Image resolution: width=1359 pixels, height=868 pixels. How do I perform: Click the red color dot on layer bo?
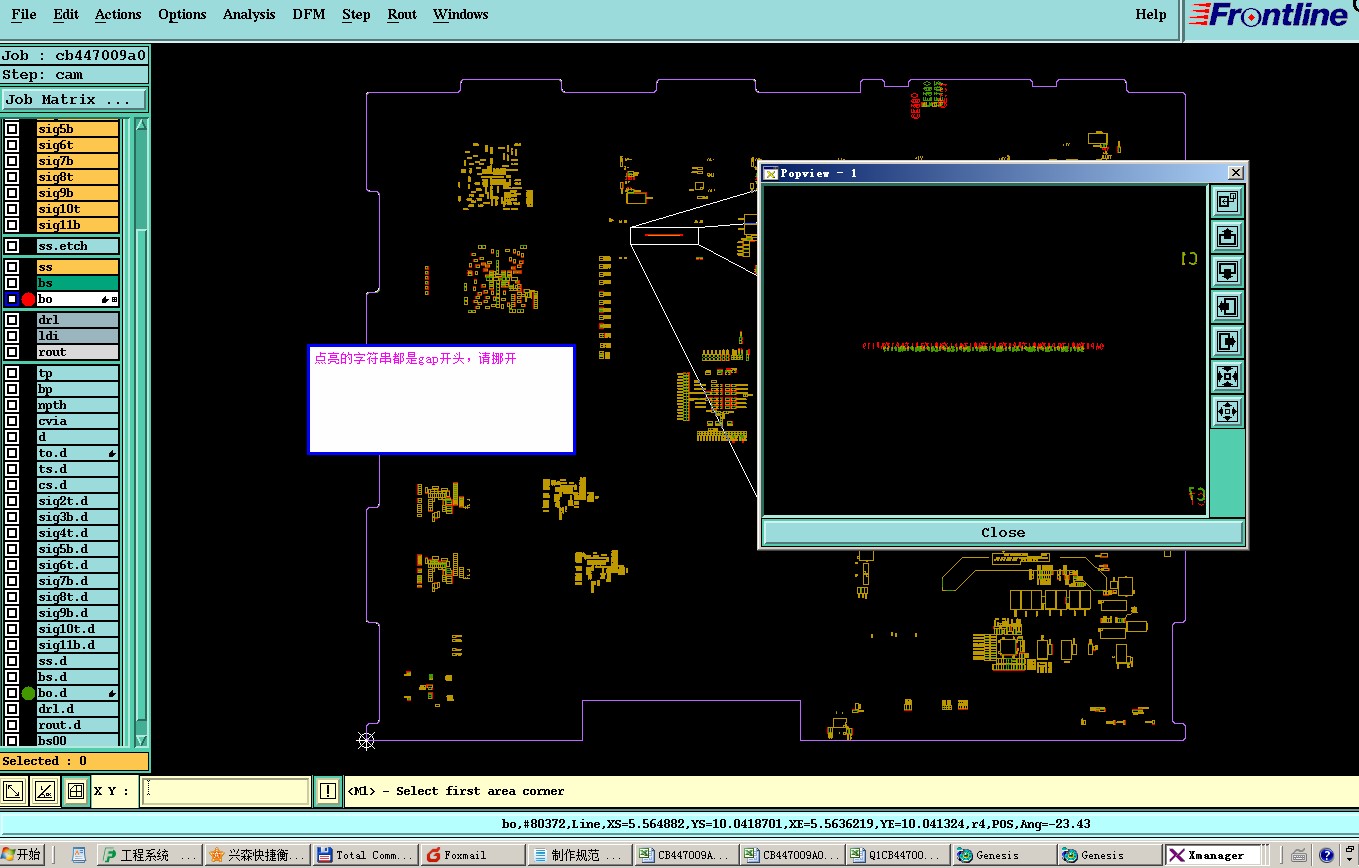tap(28, 299)
